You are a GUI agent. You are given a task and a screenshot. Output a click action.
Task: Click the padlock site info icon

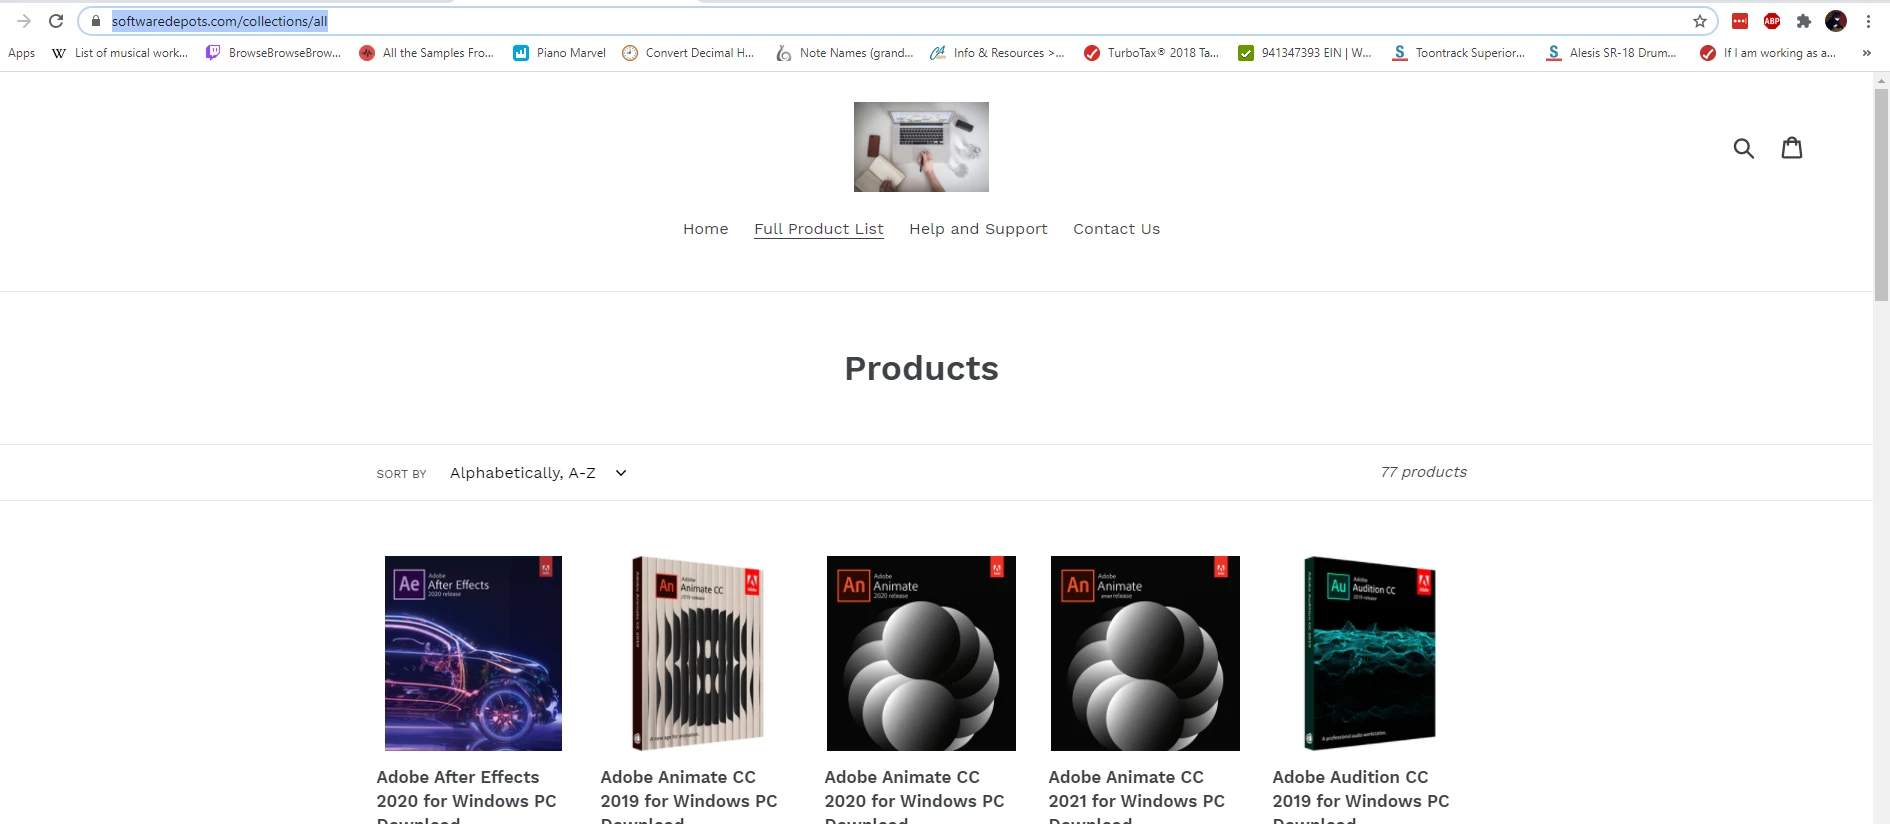[x=96, y=21]
